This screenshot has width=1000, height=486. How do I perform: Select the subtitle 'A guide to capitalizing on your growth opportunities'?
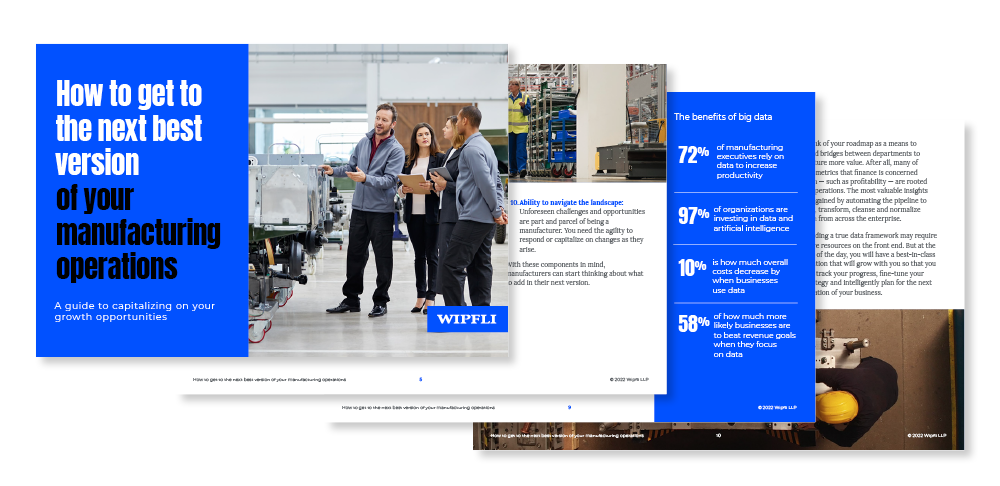tap(134, 311)
